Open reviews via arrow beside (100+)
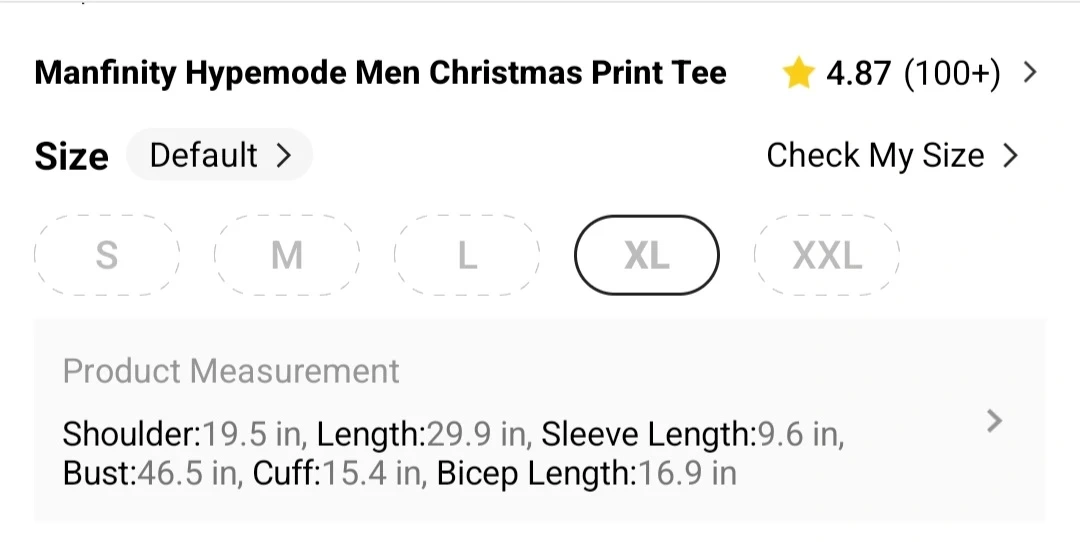 point(1030,73)
